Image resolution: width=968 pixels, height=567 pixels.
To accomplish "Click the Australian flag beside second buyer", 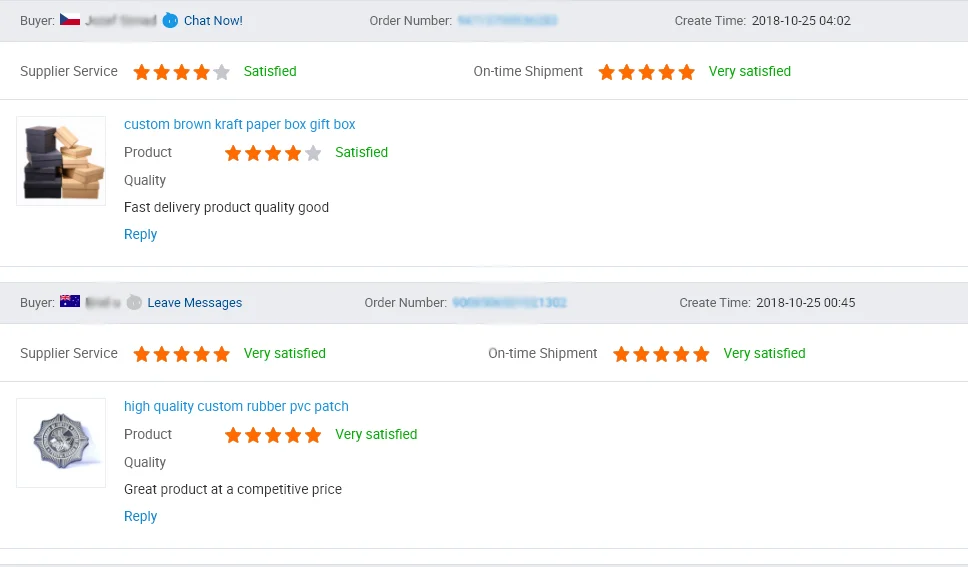I will (70, 302).
